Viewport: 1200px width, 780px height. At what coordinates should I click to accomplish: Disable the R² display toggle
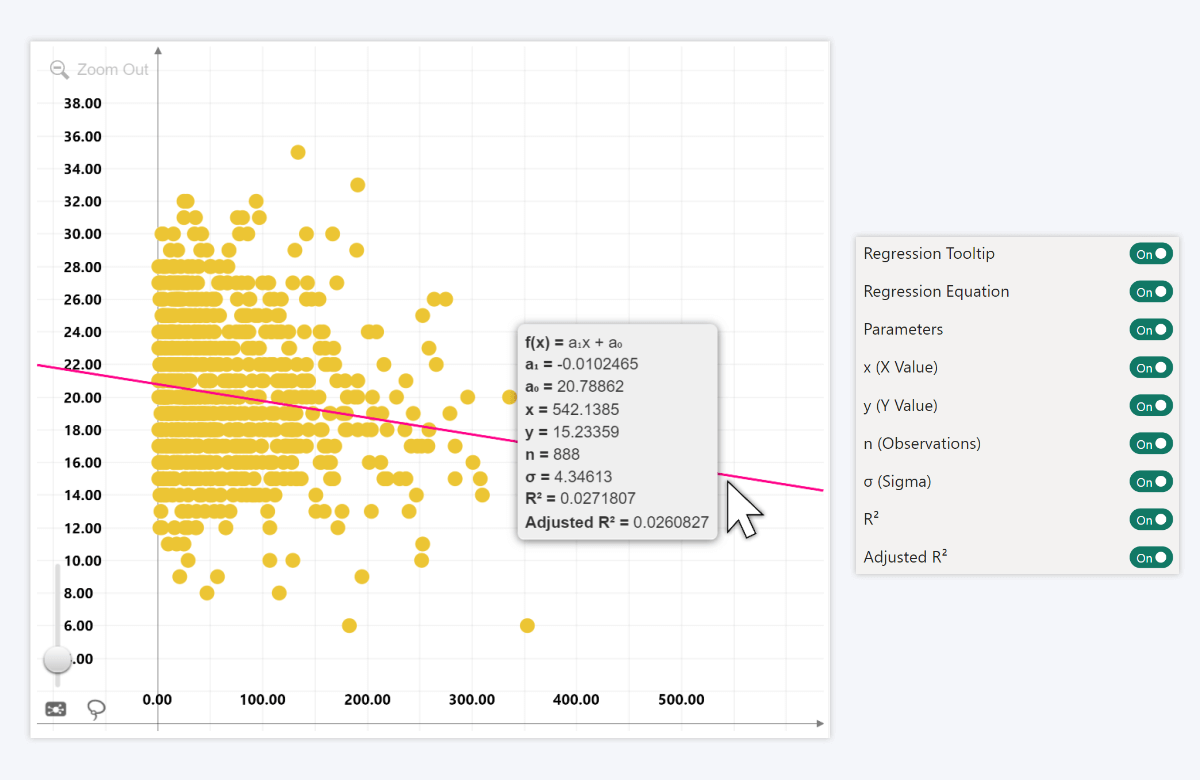pyautogui.click(x=1150, y=519)
